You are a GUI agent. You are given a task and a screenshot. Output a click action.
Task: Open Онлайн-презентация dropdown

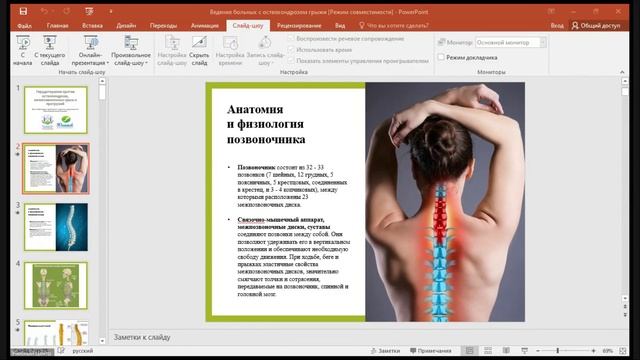tap(90, 51)
